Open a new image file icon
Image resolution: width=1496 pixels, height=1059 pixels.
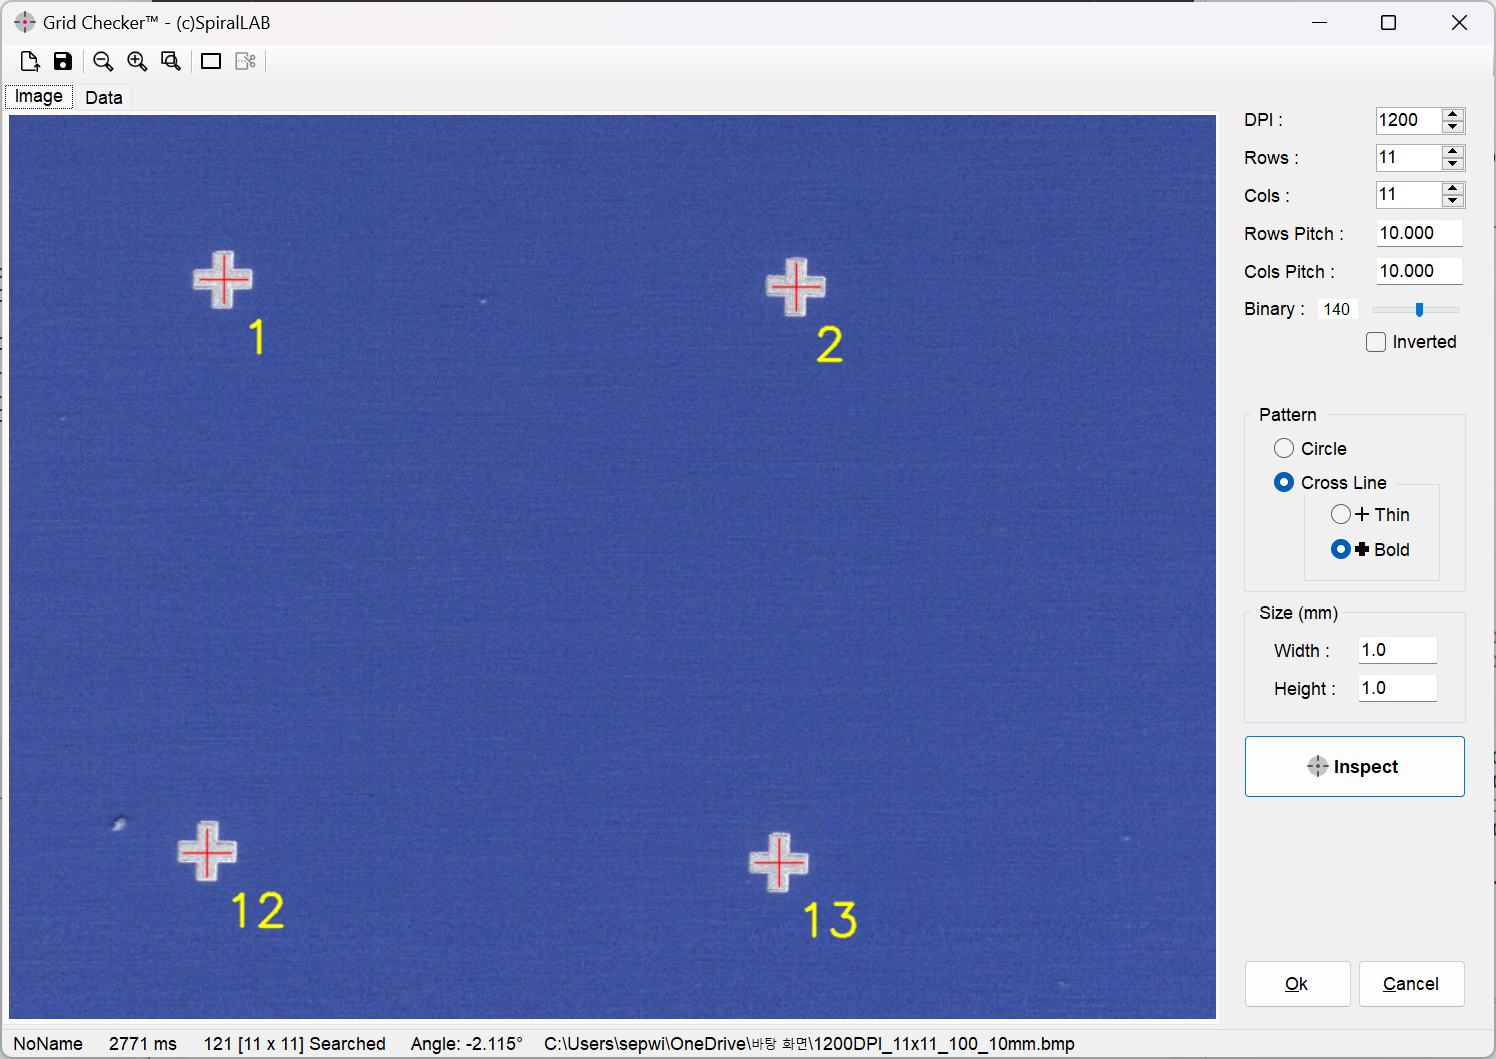coord(30,61)
